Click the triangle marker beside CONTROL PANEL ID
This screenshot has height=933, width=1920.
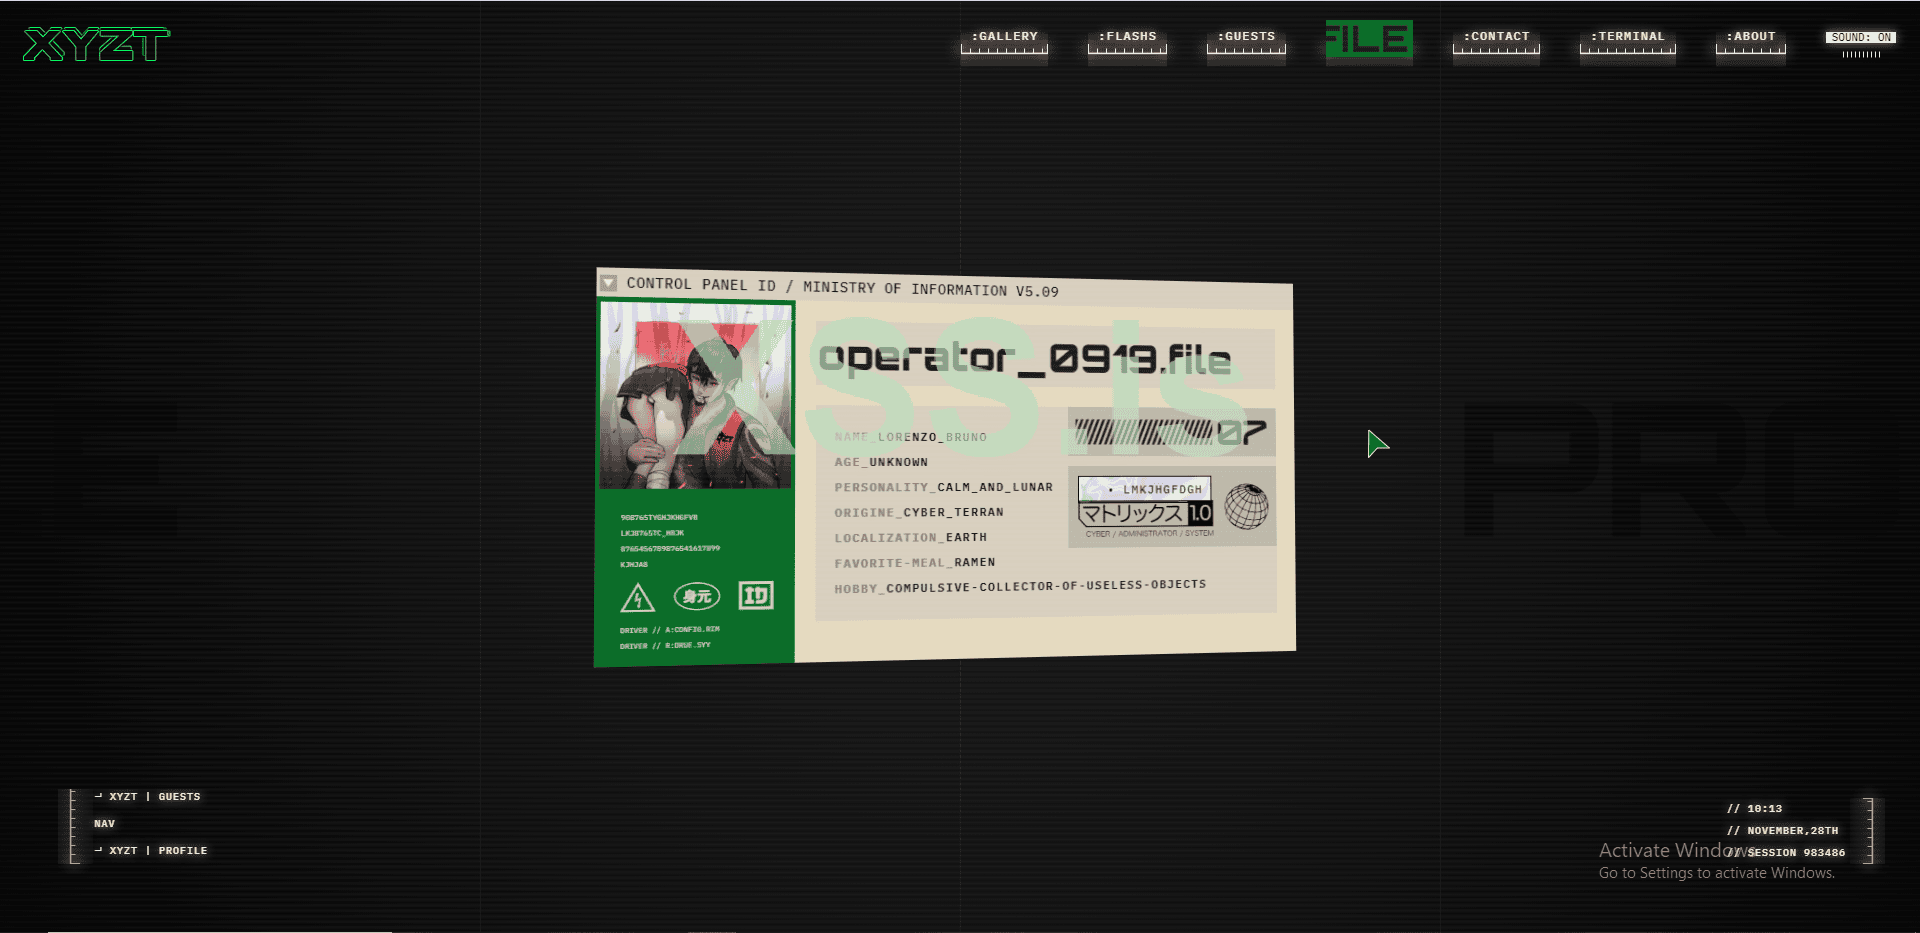pos(608,282)
